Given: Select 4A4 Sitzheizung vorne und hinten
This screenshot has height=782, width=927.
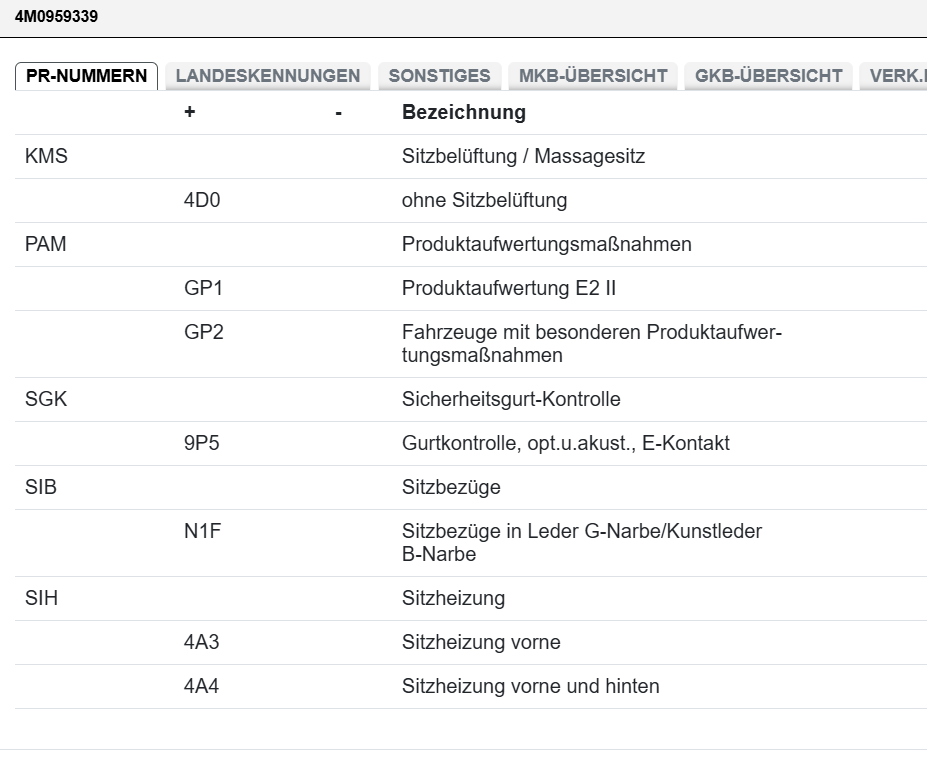Looking at the screenshot, I should point(202,687).
